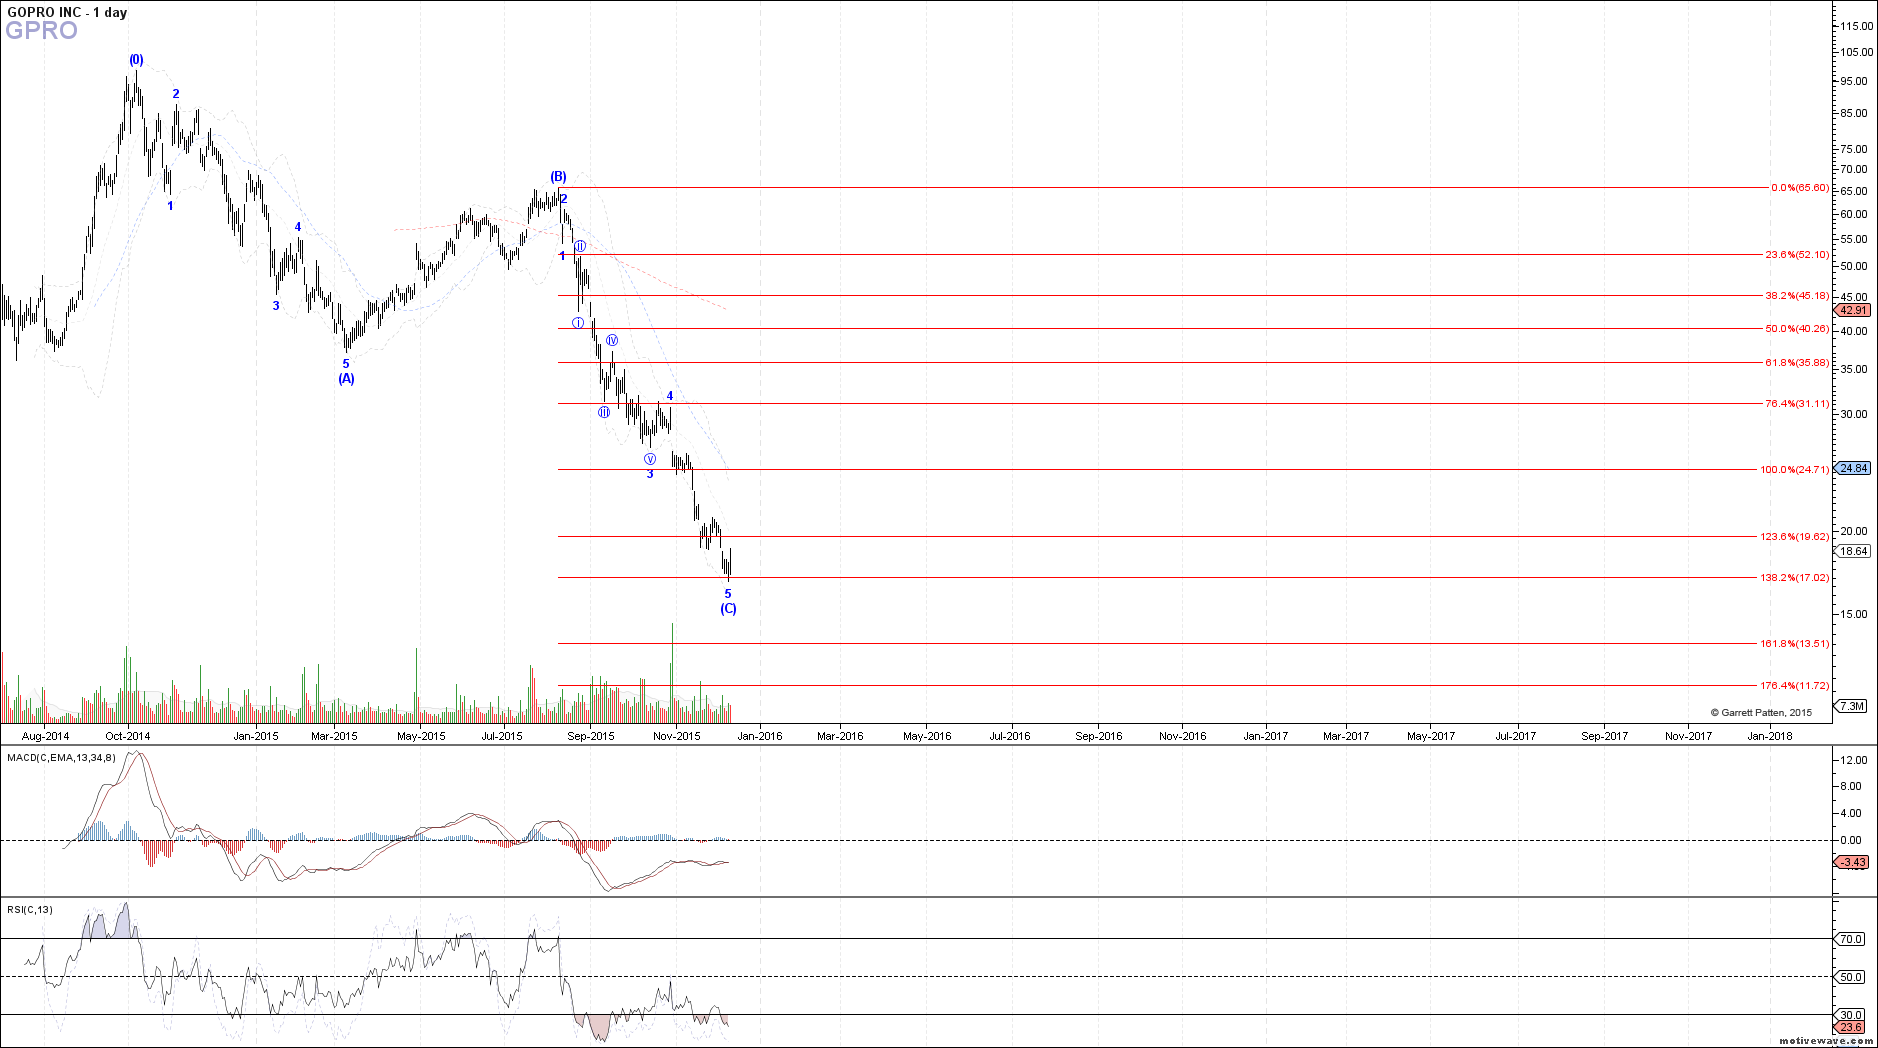Select the 138.2%(17.02) extension label

point(1795,578)
